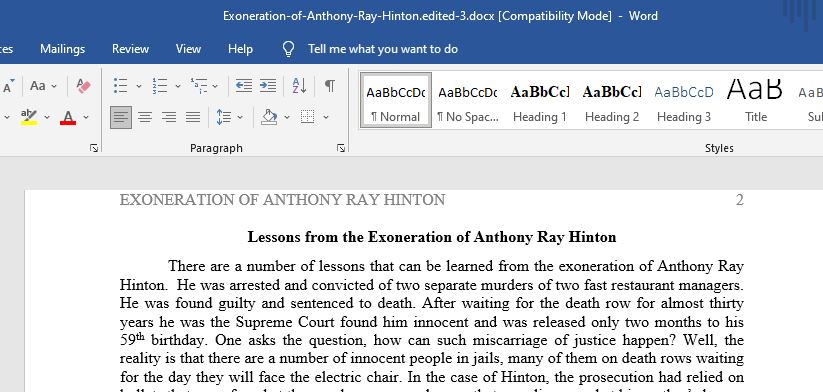The width and height of the screenshot is (823, 392).
Task: Apply the Normal style
Action: tap(396, 100)
